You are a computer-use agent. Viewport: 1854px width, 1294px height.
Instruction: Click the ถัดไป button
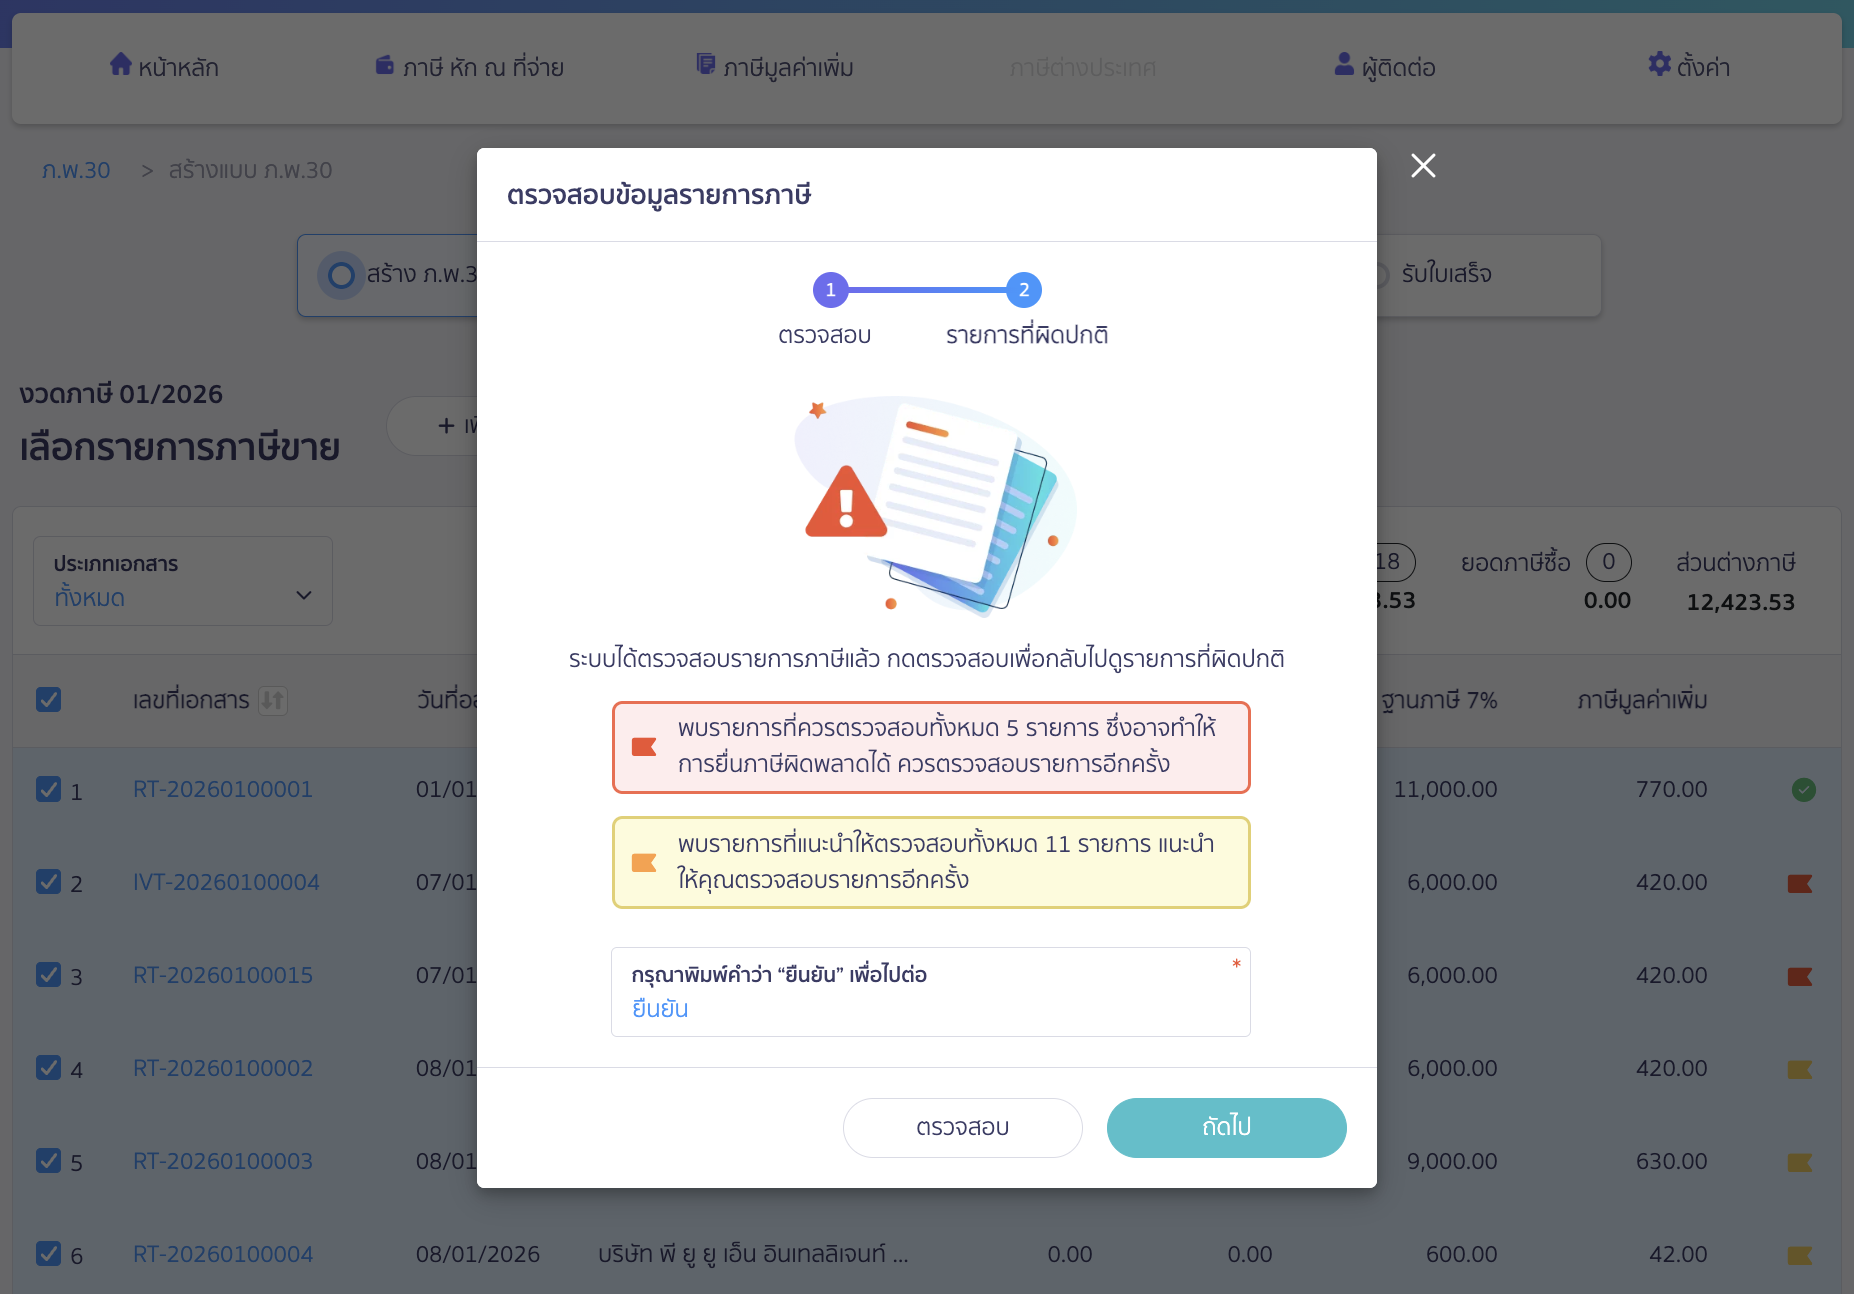click(x=1226, y=1127)
